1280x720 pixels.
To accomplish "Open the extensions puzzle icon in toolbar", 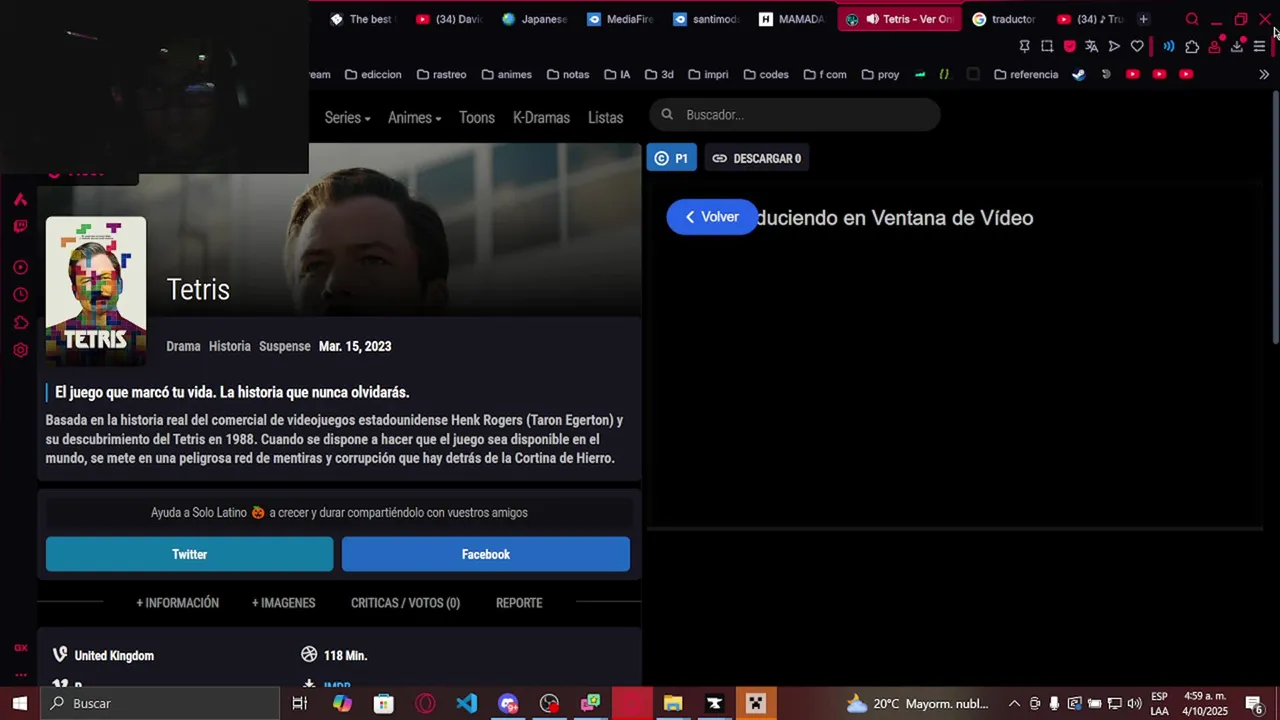I will coord(1192,46).
